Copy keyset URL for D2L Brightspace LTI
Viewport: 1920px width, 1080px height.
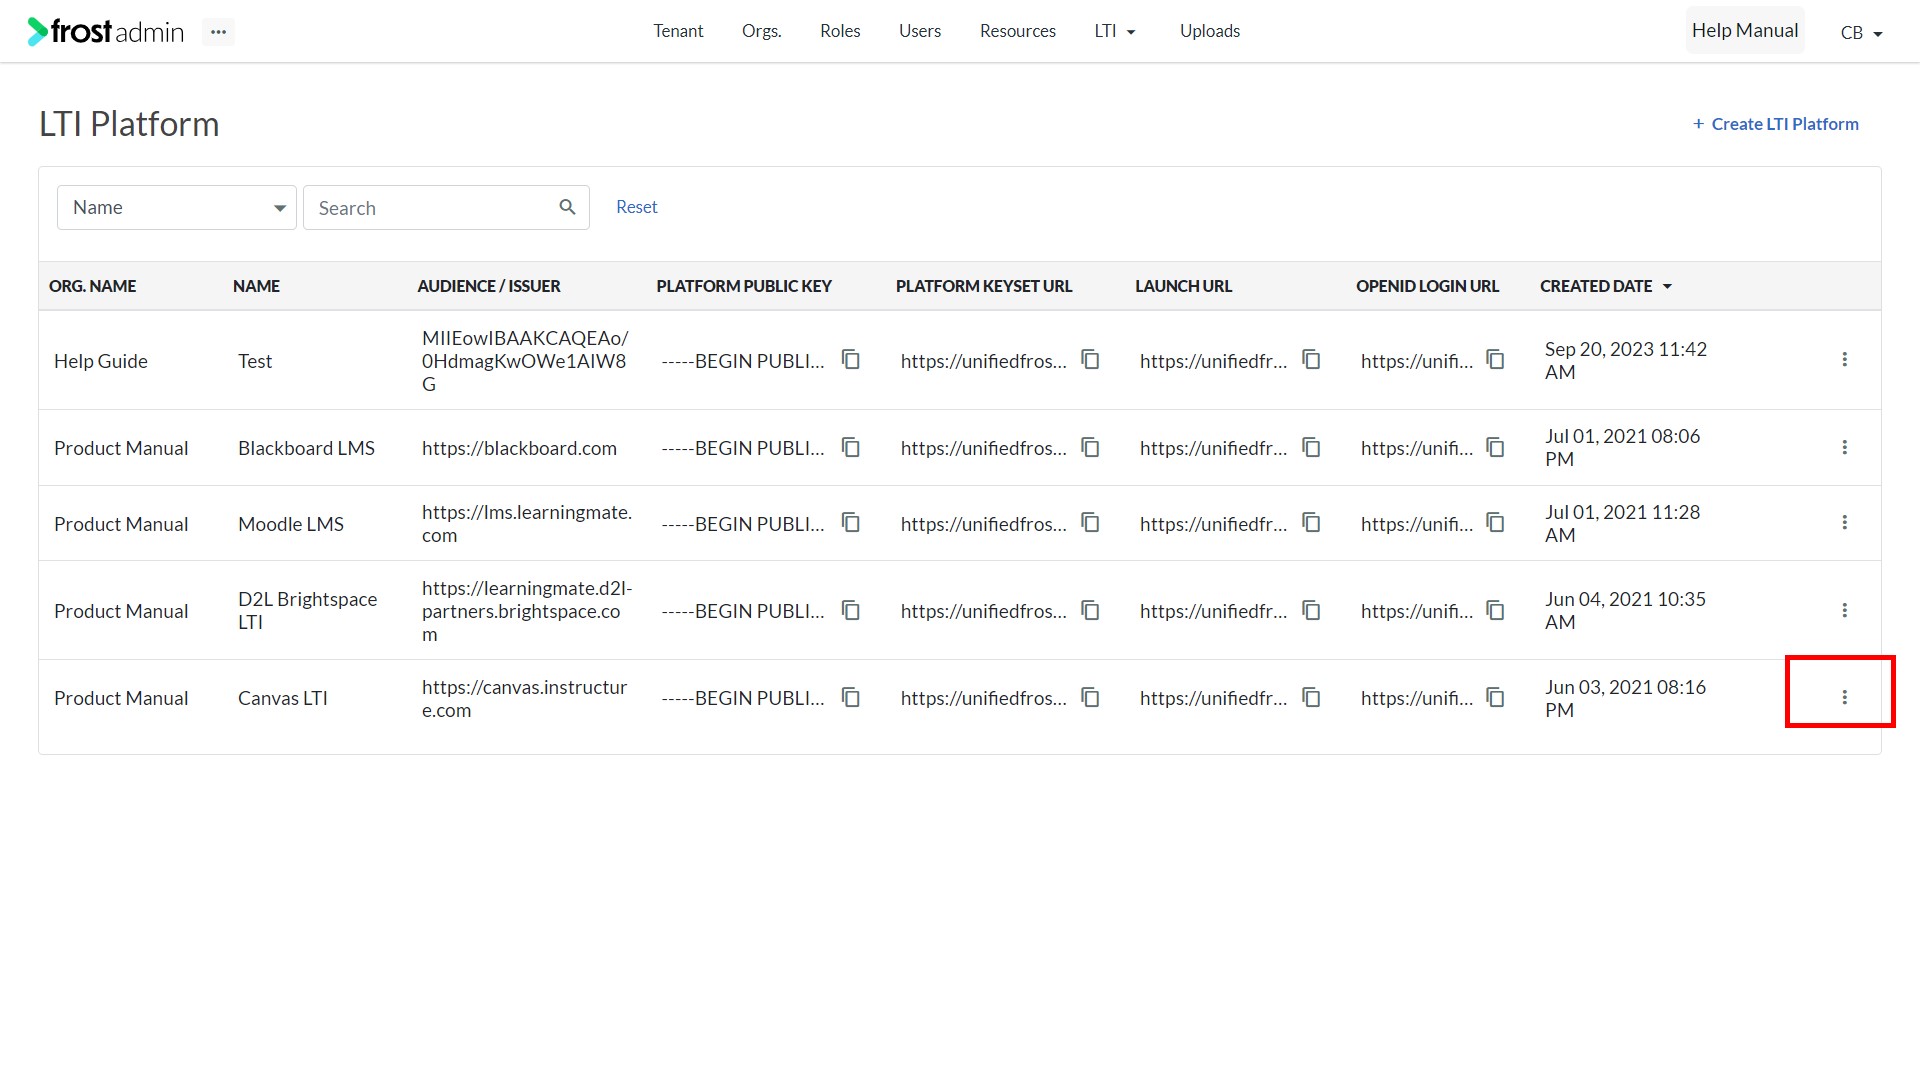[x=1091, y=611]
